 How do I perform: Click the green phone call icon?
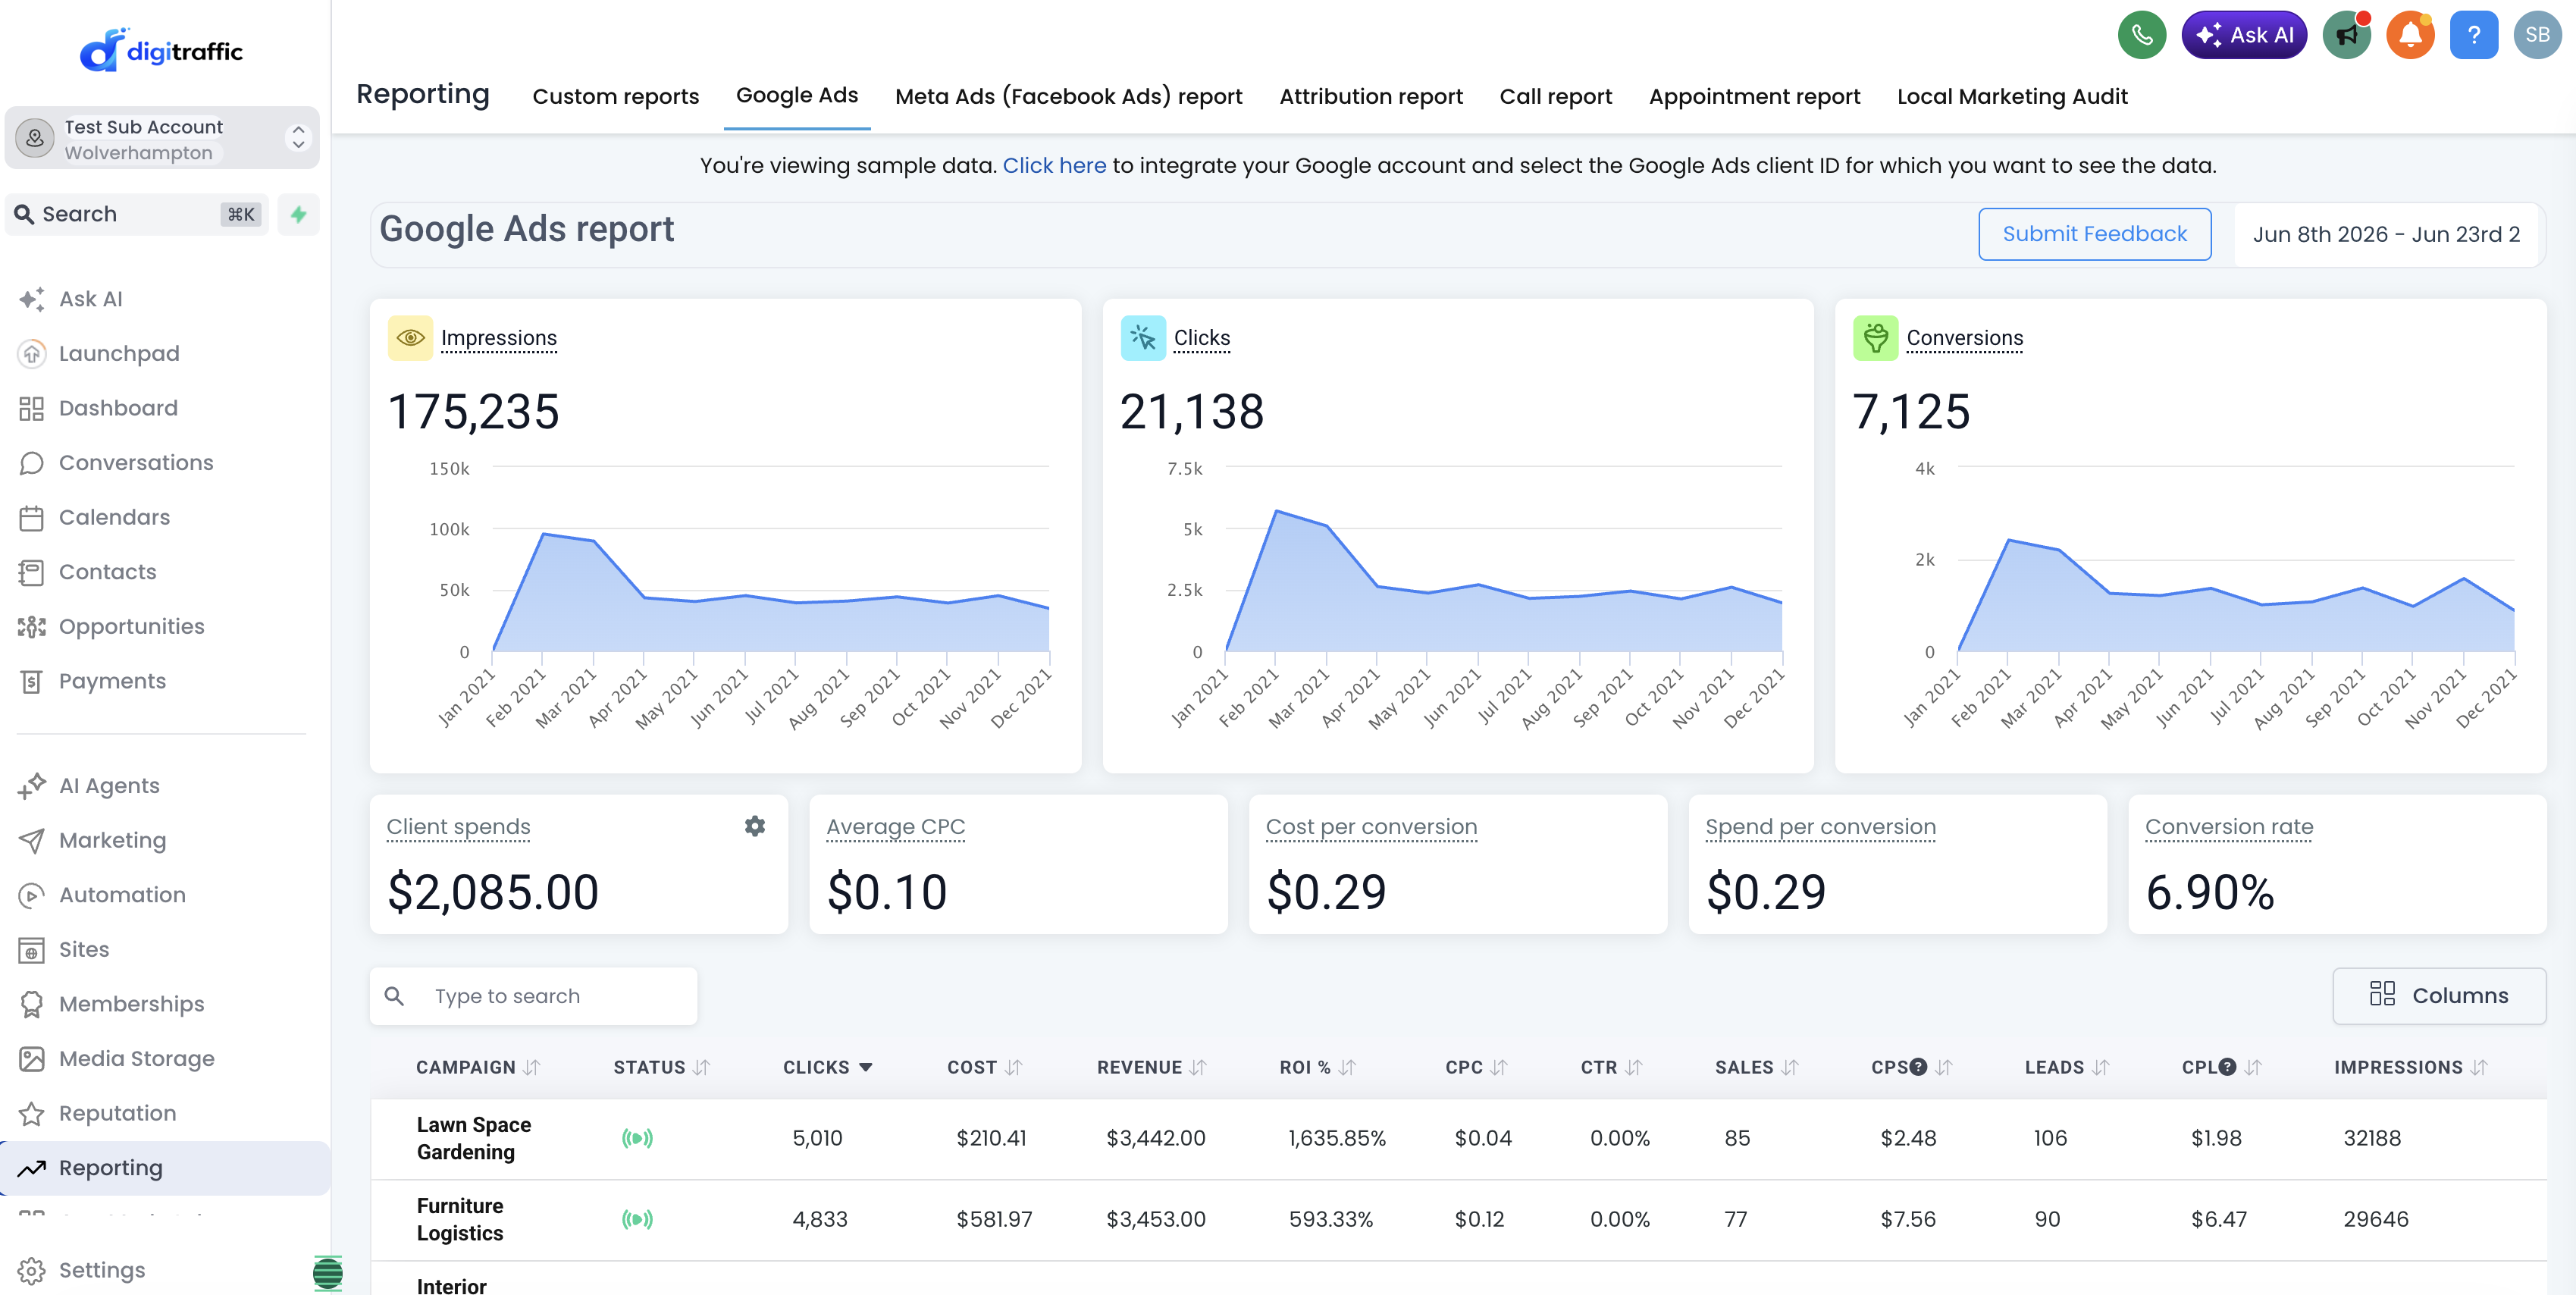2141,36
